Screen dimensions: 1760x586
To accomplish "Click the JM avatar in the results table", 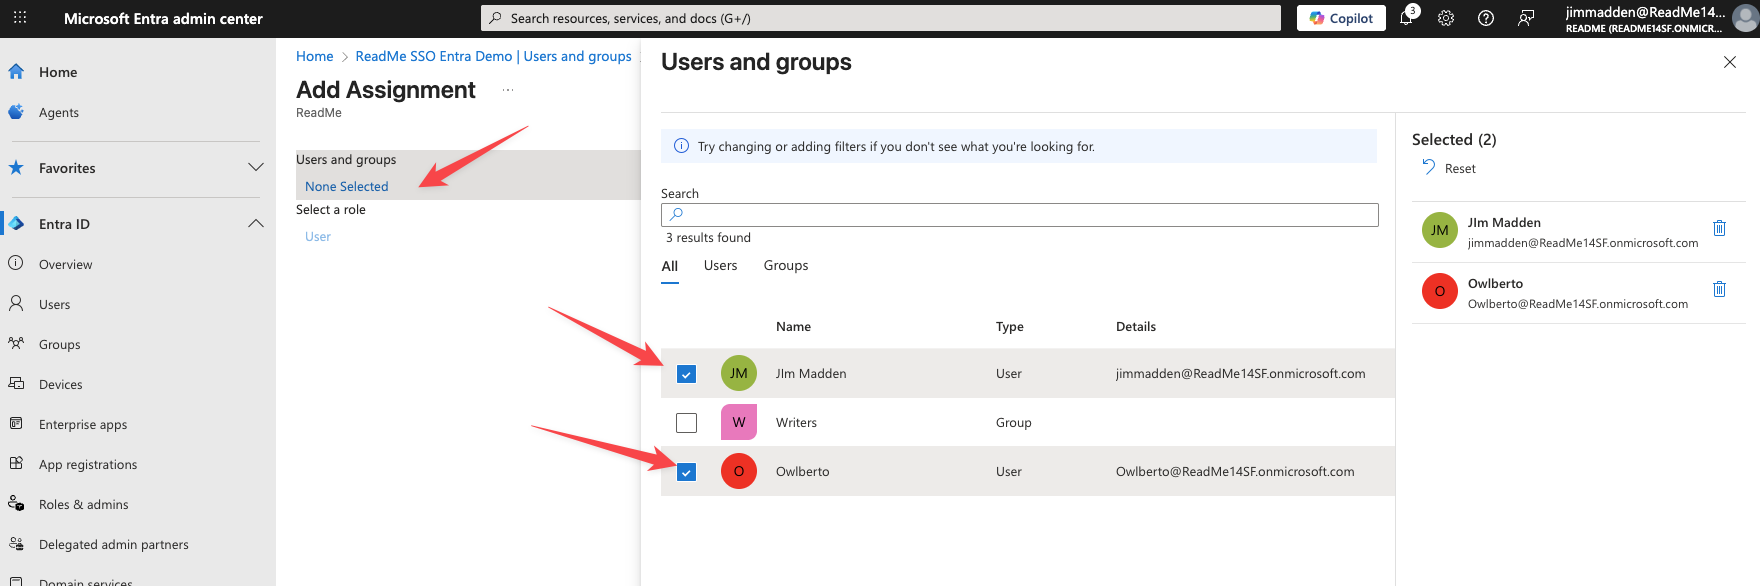I will pyautogui.click(x=739, y=373).
